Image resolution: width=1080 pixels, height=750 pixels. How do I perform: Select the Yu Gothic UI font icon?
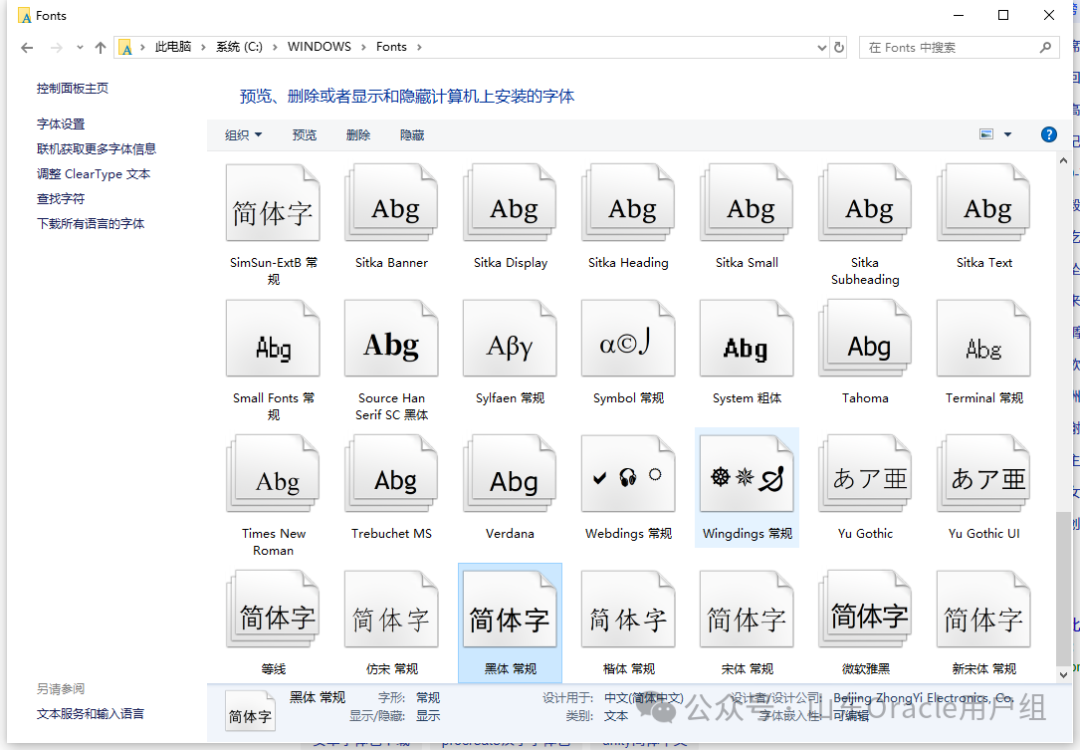click(984, 474)
